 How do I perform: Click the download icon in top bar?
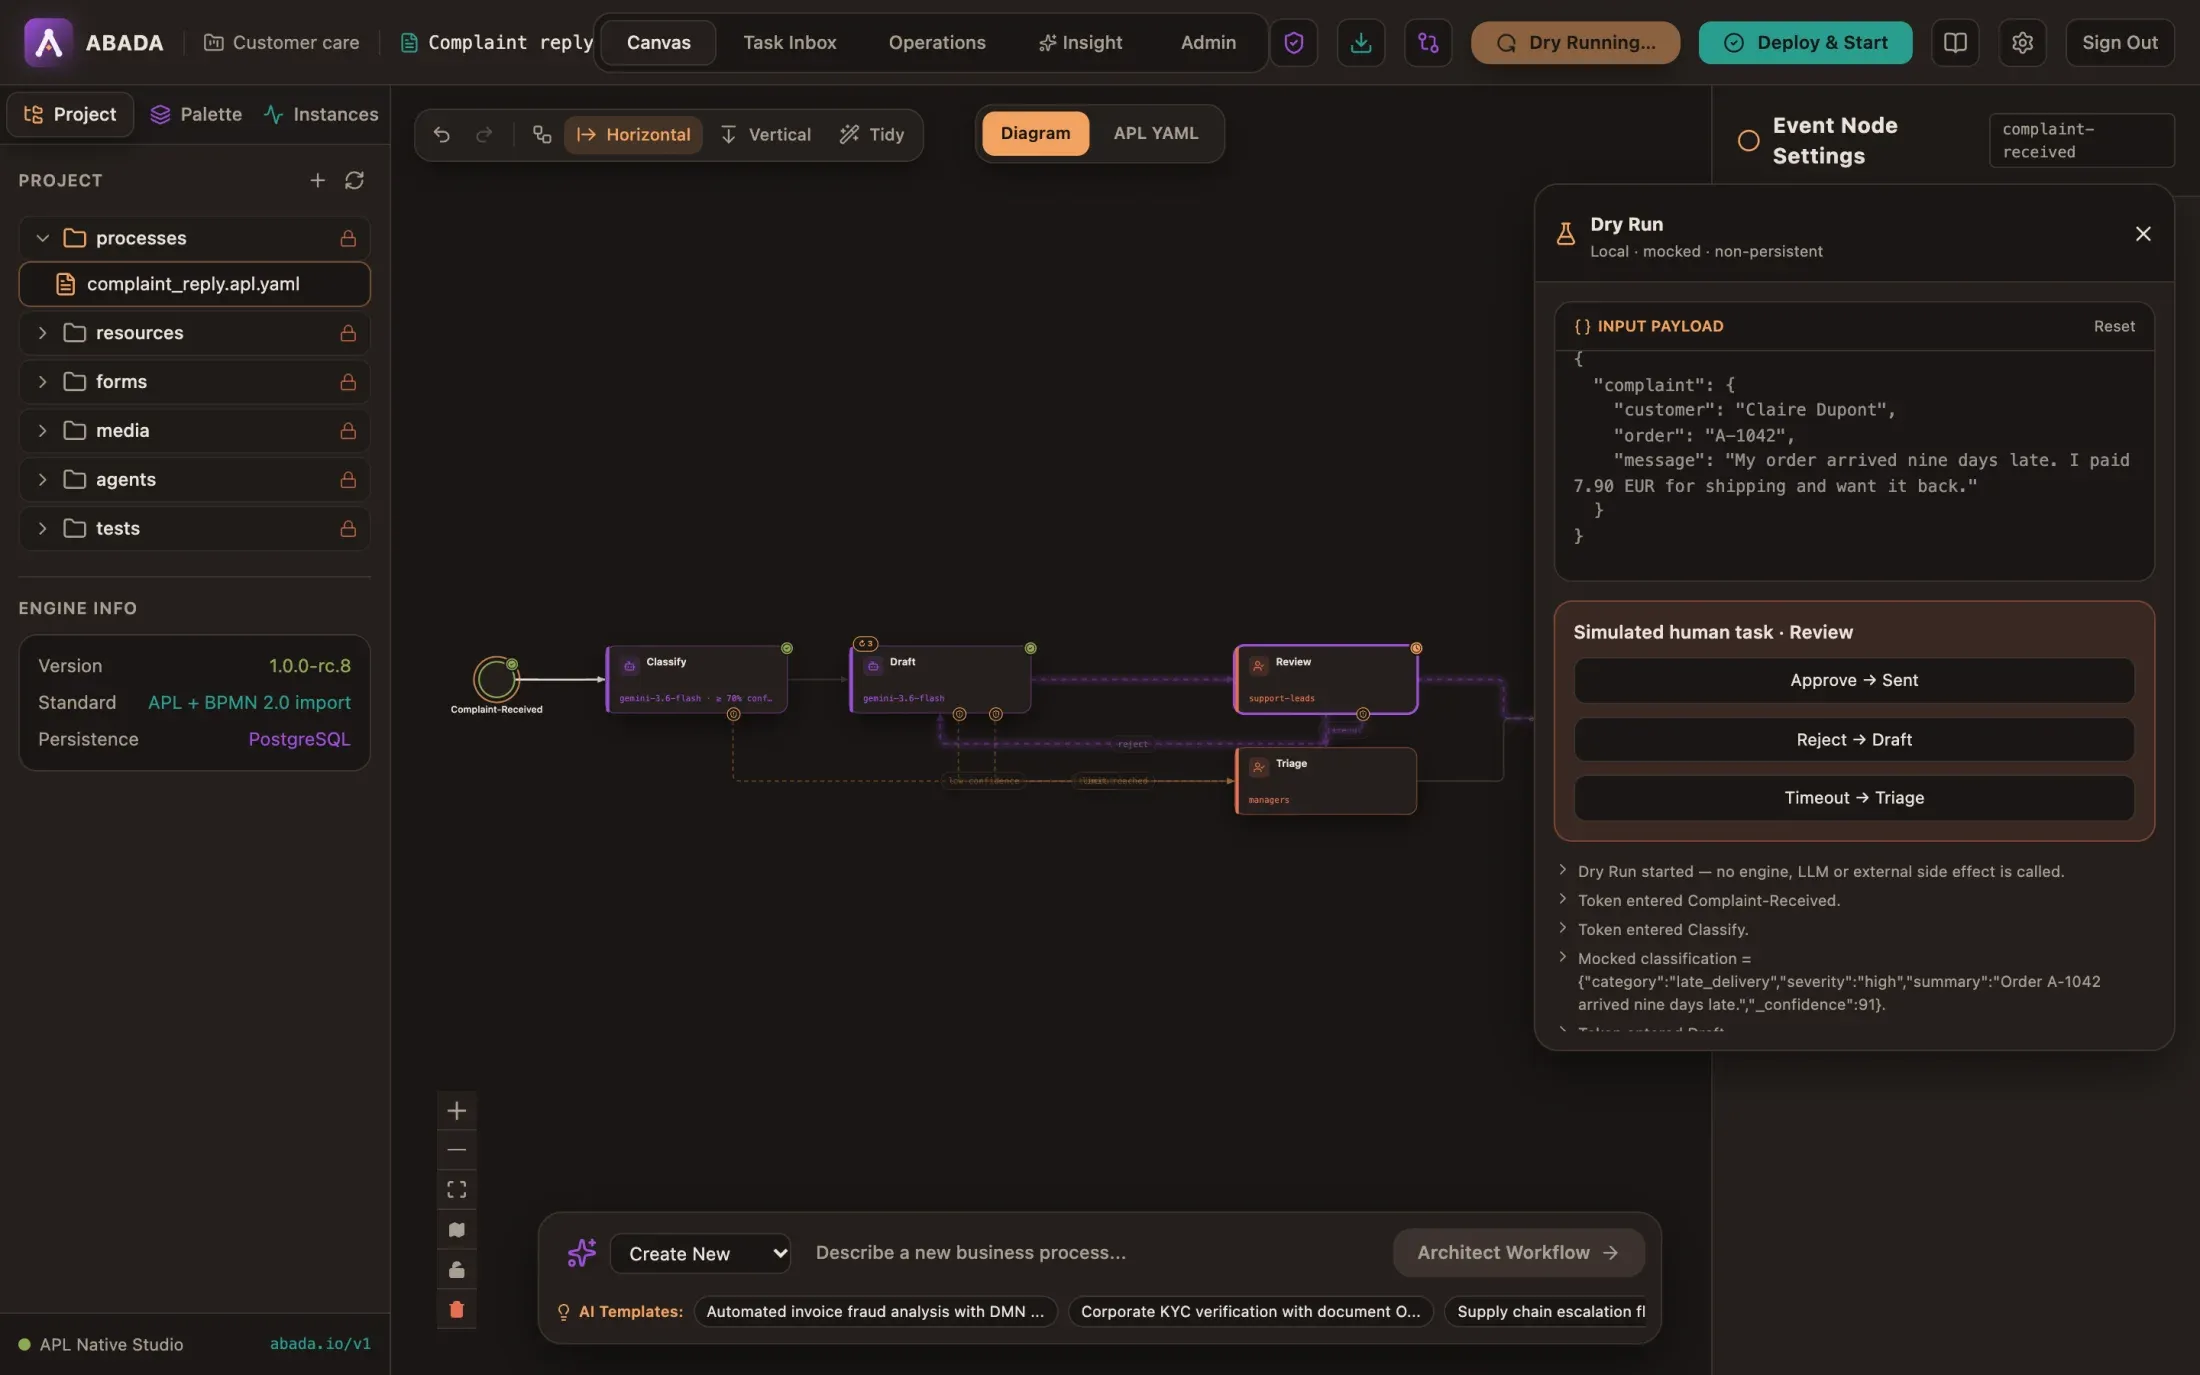click(1360, 43)
